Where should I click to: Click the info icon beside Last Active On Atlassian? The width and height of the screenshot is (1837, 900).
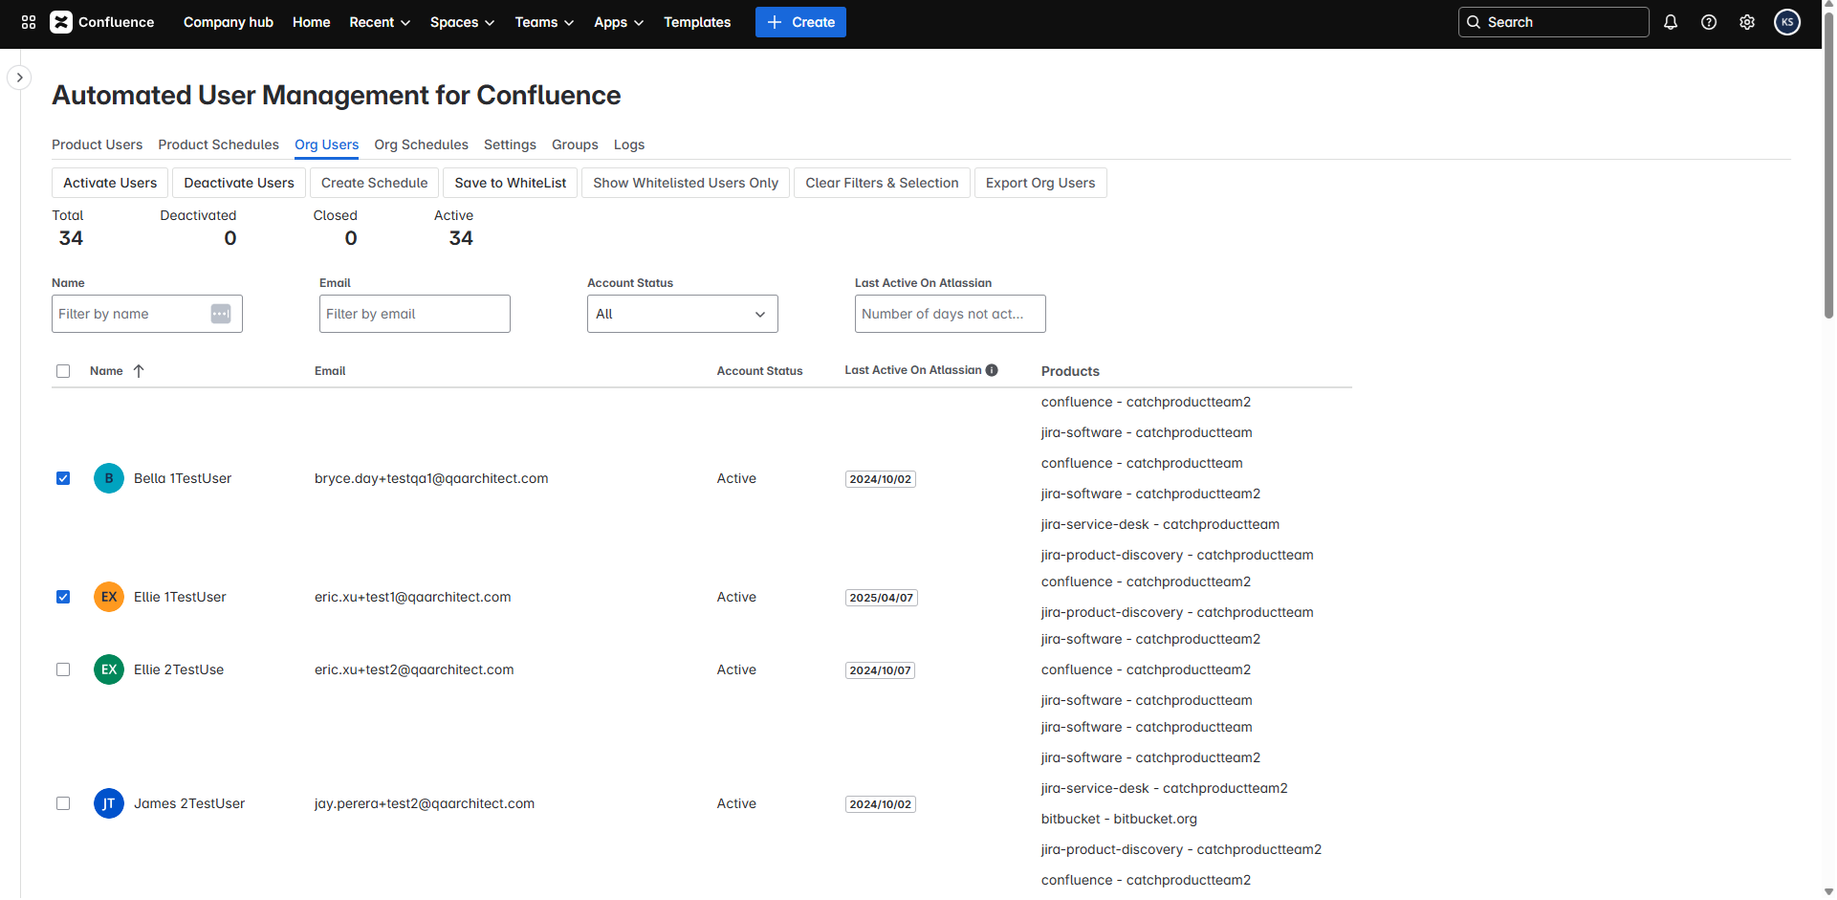tap(992, 370)
